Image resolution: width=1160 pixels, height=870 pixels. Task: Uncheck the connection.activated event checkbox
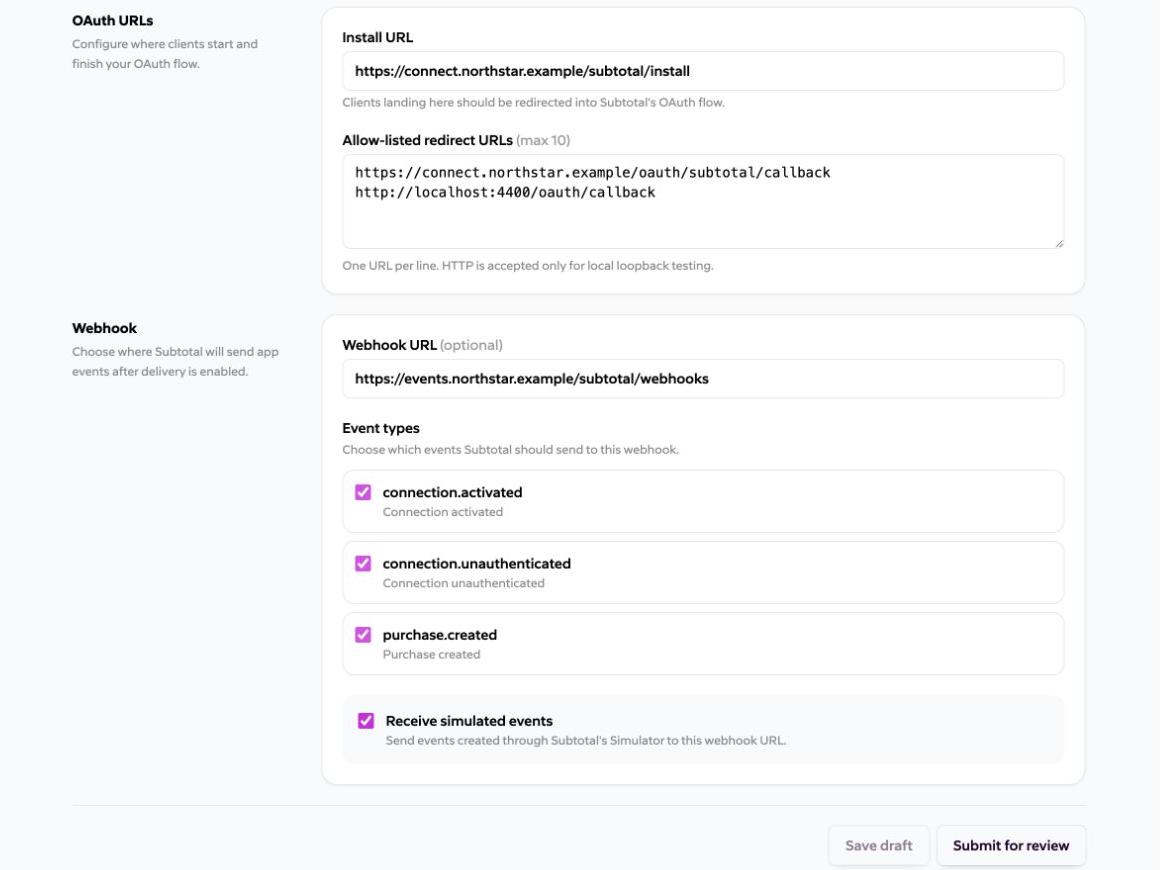[362, 493]
